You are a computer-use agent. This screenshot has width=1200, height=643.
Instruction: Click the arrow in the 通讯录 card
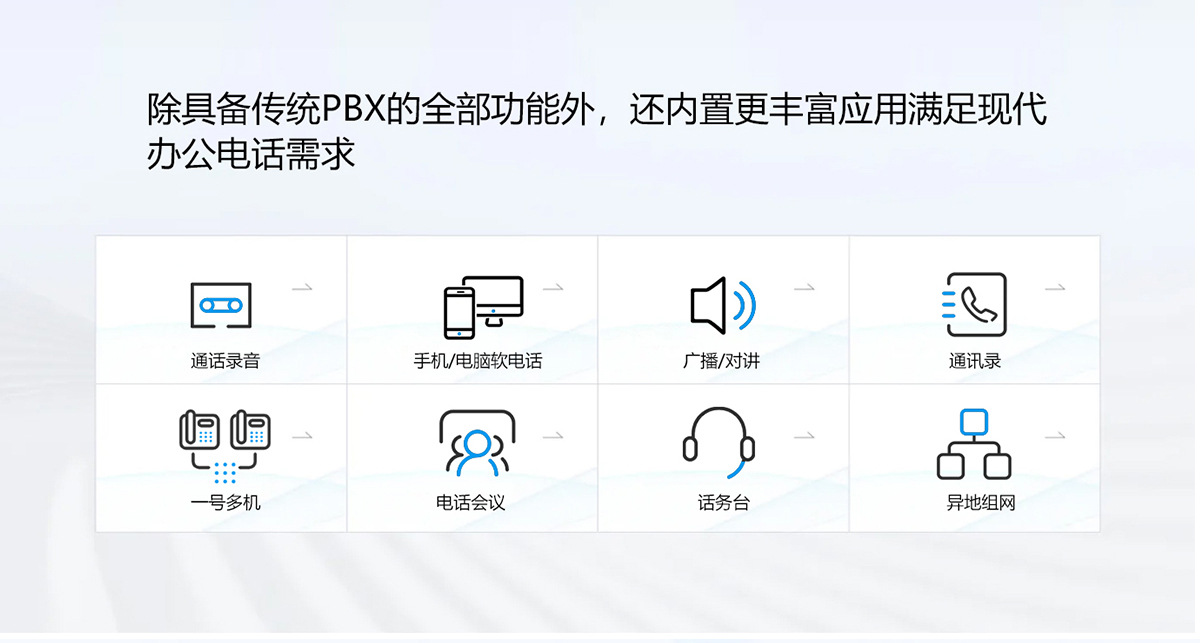[x=1054, y=288]
